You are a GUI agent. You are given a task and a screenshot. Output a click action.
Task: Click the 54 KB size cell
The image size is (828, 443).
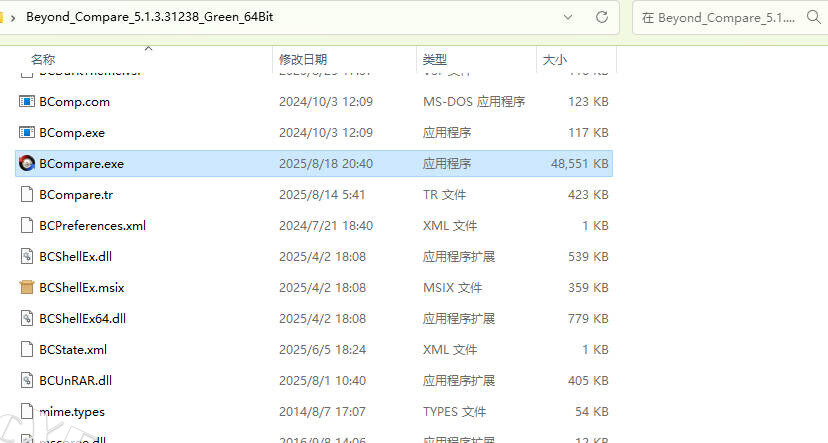coord(592,412)
